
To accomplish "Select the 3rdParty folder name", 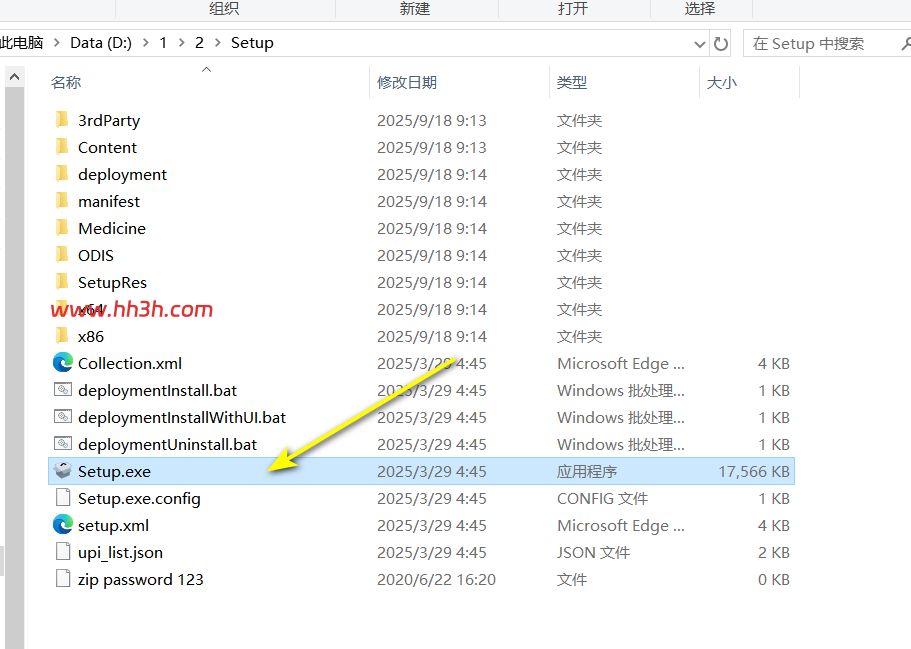I will pyautogui.click(x=109, y=120).
